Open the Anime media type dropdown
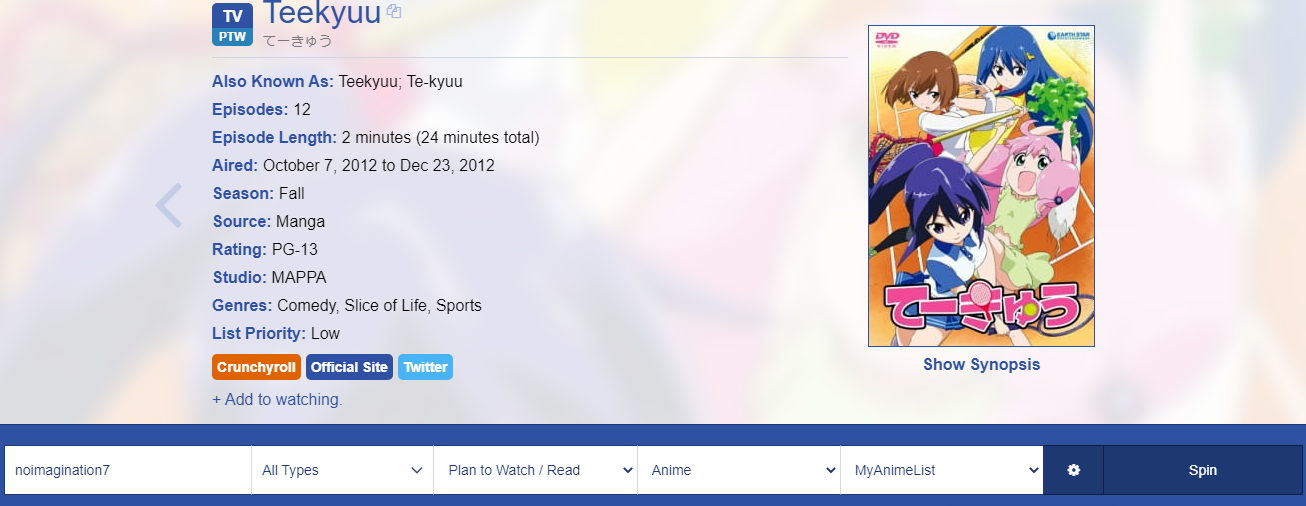The width and height of the screenshot is (1306, 506). coord(739,470)
